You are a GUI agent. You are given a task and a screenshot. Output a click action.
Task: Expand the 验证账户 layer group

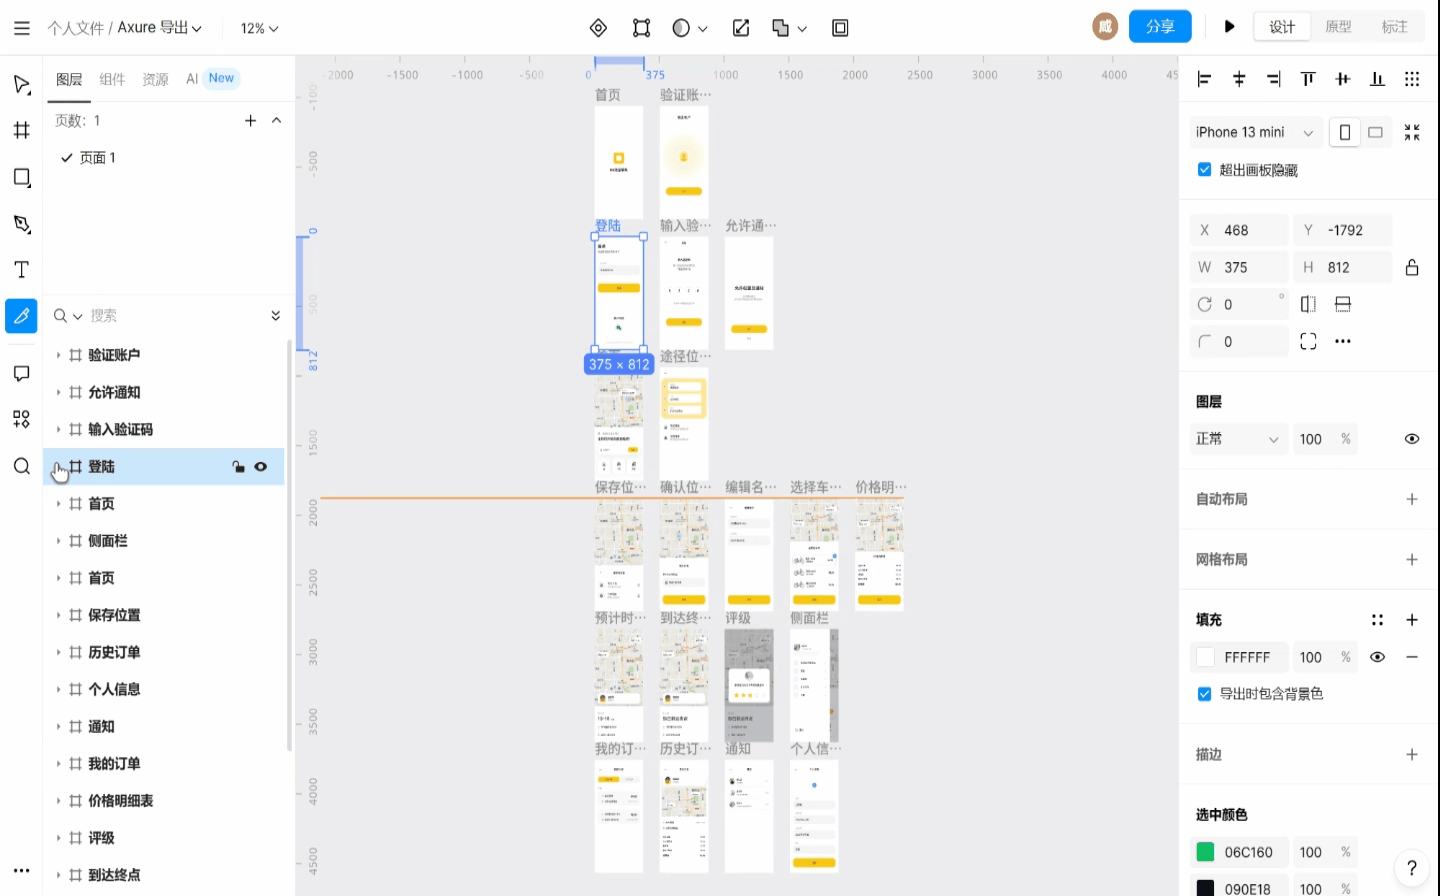click(x=58, y=355)
